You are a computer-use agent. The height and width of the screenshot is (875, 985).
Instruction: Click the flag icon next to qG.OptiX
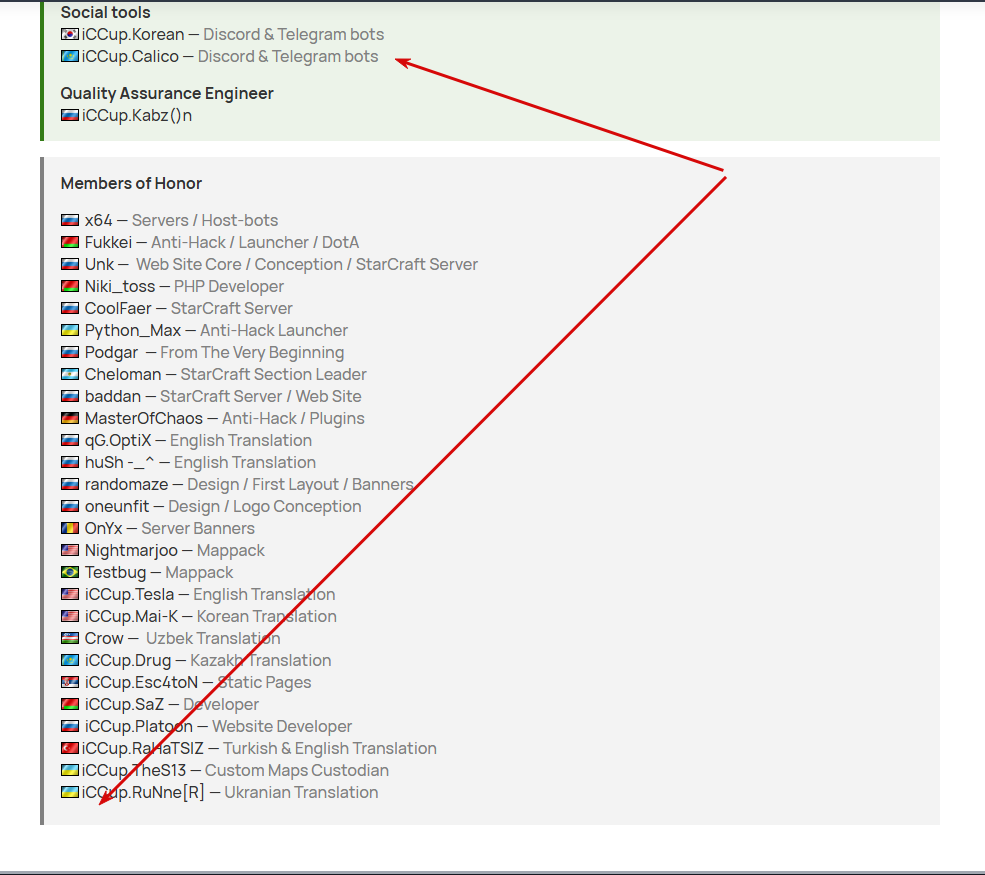tap(70, 440)
